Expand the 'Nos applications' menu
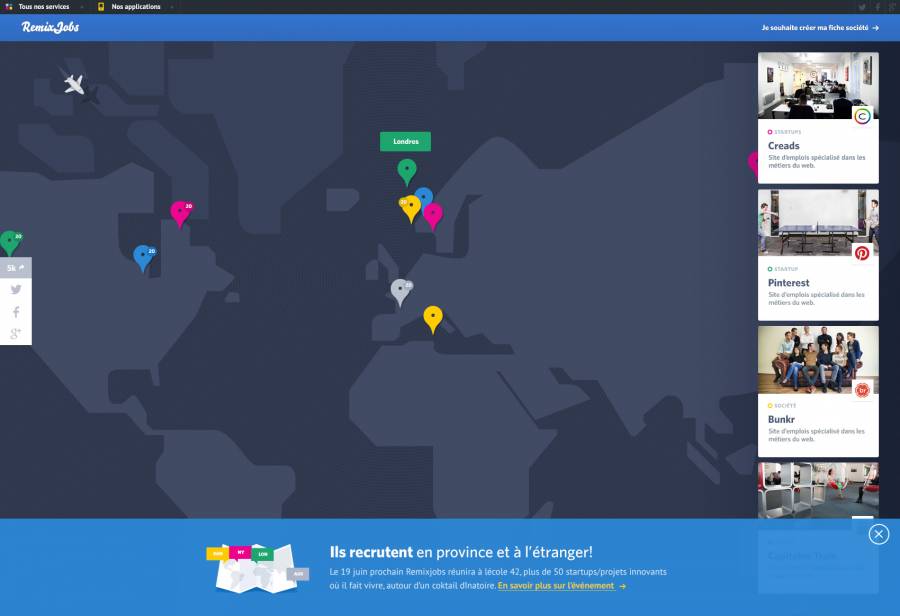The height and width of the screenshot is (616, 900). (x=135, y=7)
